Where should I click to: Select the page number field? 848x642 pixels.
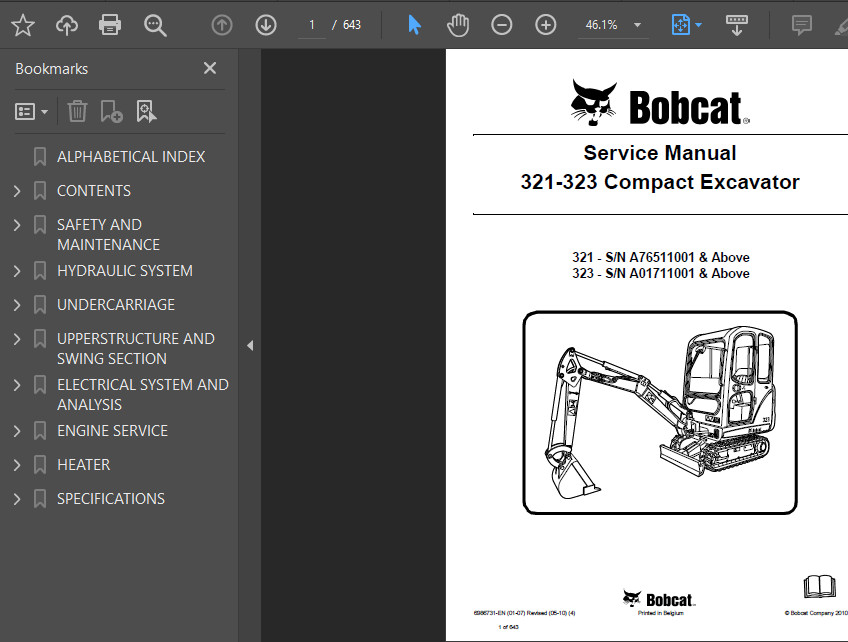pyautogui.click(x=312, y=25)
